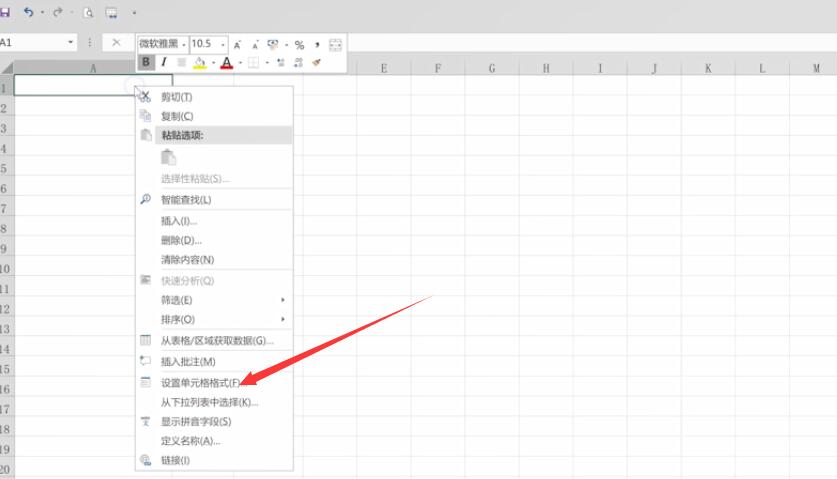Click the paste clipboard icon under 粘贴选项
Viewport: 837px width, 479px height.
(168, 157)
